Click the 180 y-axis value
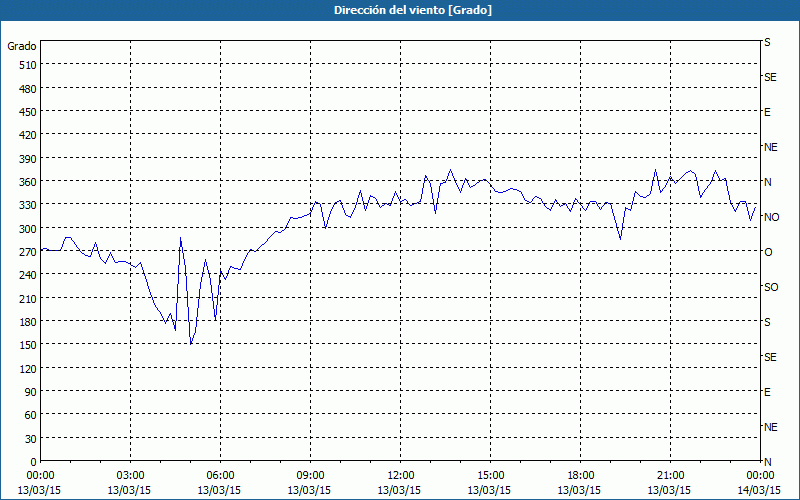 click(29, 321)
